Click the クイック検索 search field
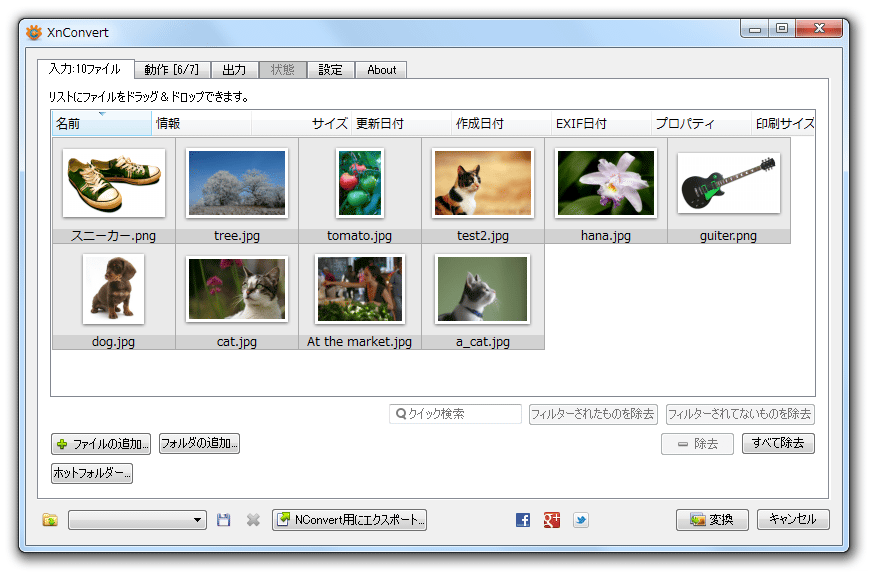The image size is (872, 576). click(456, 414)
